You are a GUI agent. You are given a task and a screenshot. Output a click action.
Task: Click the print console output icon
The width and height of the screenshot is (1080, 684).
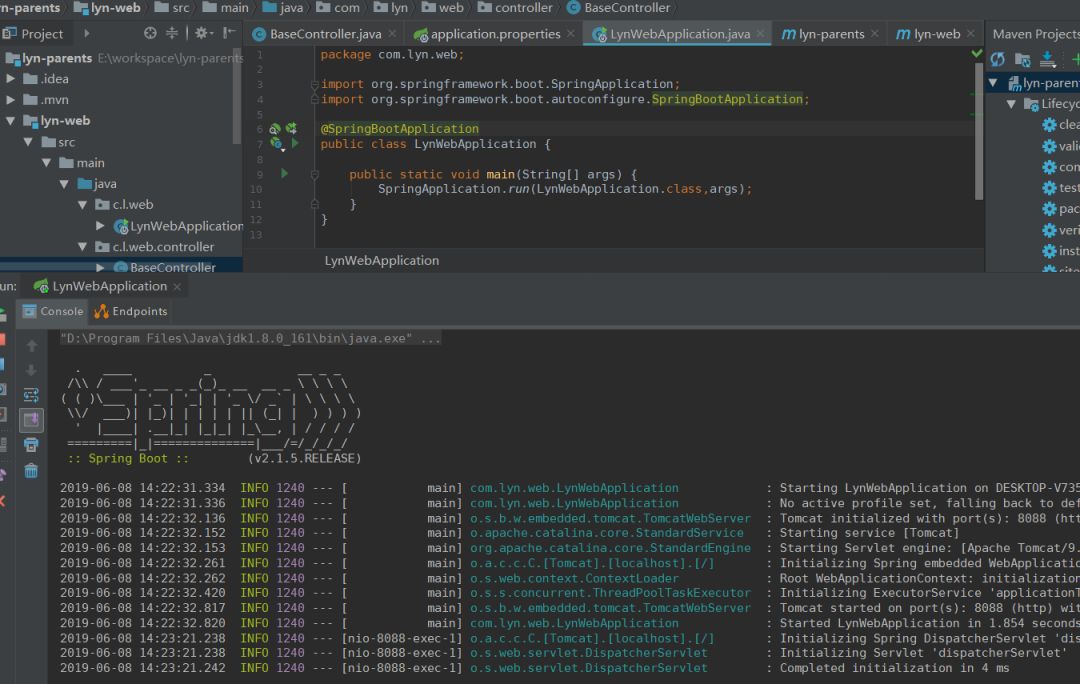[31, 445]
